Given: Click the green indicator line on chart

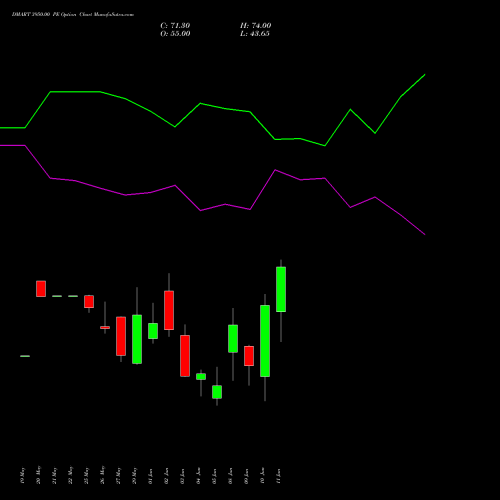Looking at the screenshot, I should point(213,106).
